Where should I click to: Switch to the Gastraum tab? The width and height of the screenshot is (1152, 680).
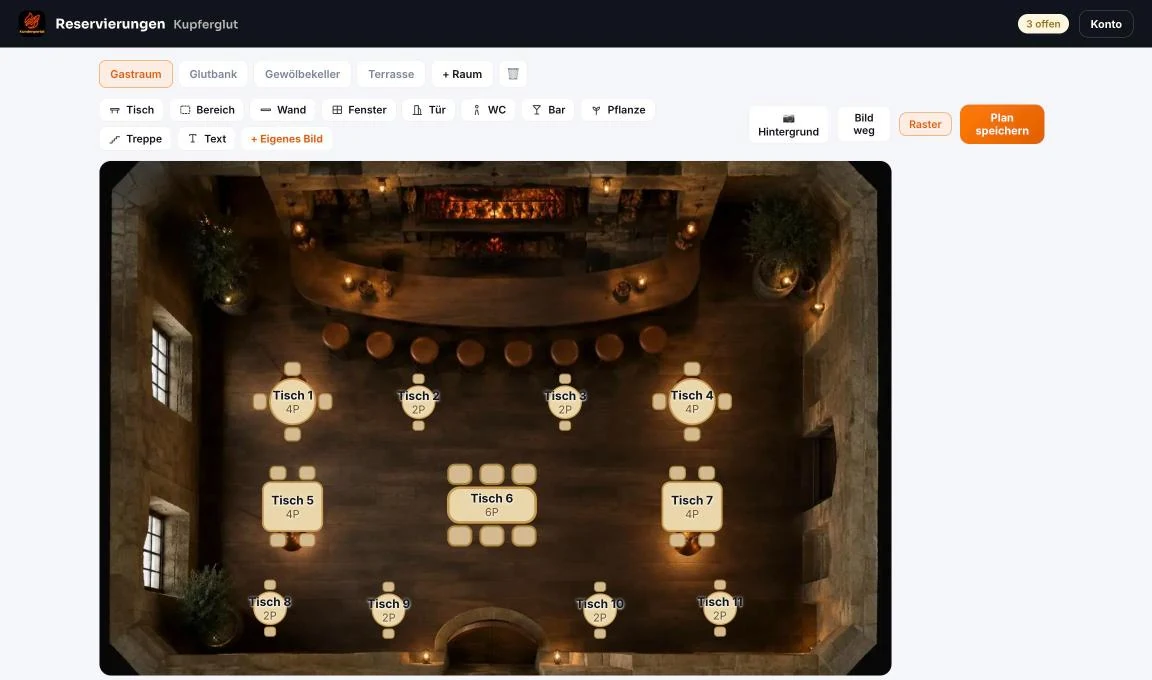tap(136, 73)
